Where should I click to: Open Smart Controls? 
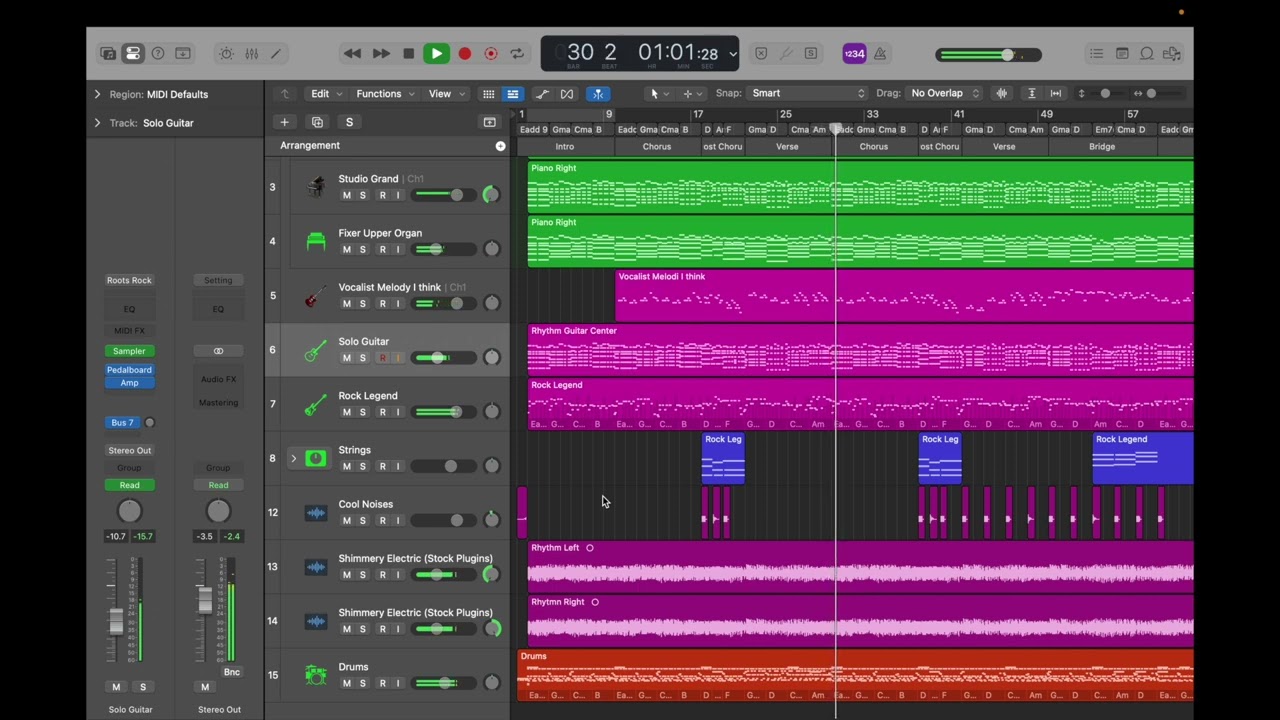(x=226, y=54)
